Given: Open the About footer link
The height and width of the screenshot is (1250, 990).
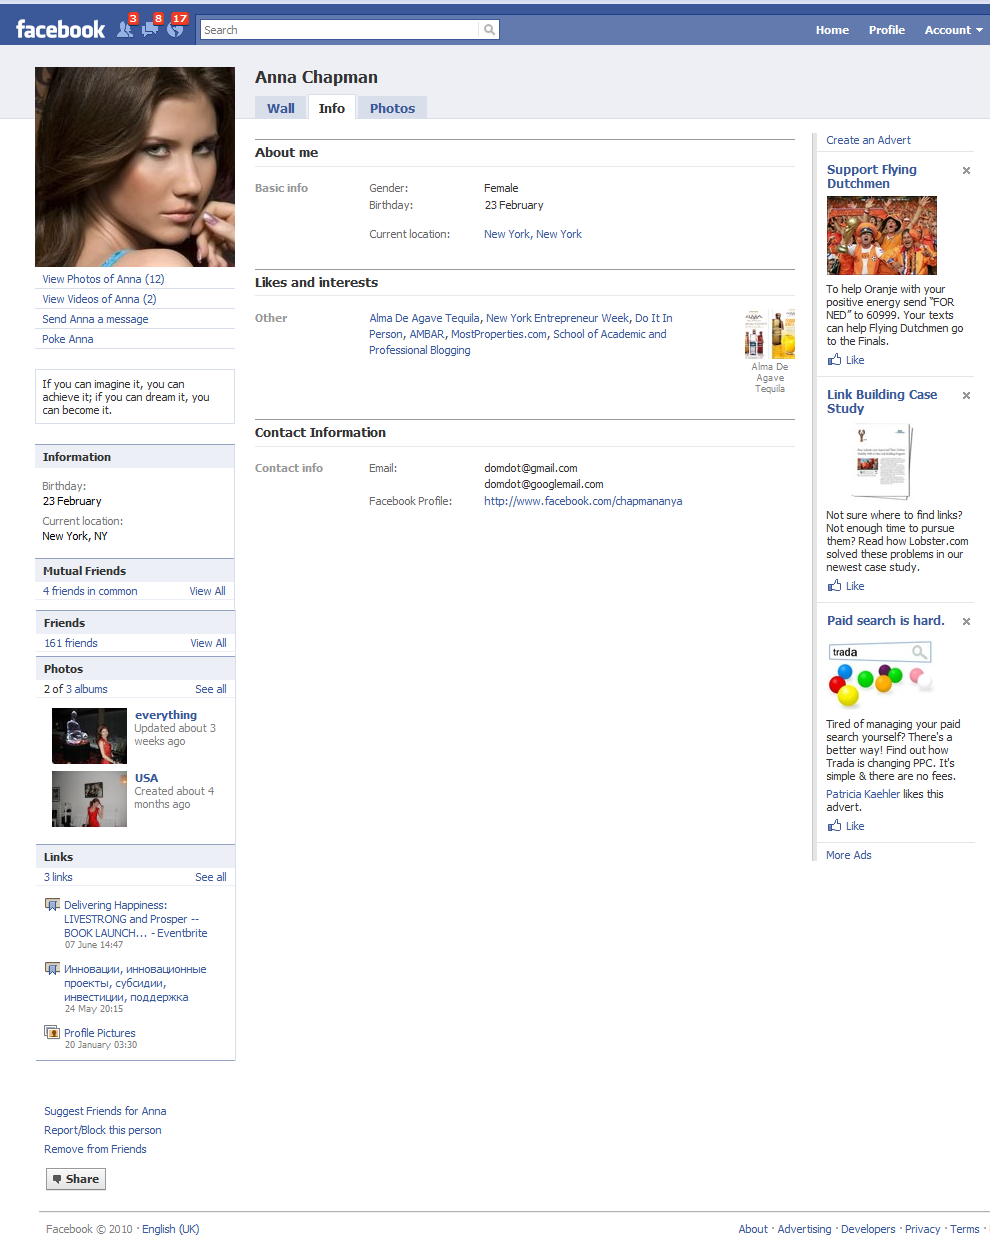Looking at the screenshot, I should click(x=753, y=1229).
